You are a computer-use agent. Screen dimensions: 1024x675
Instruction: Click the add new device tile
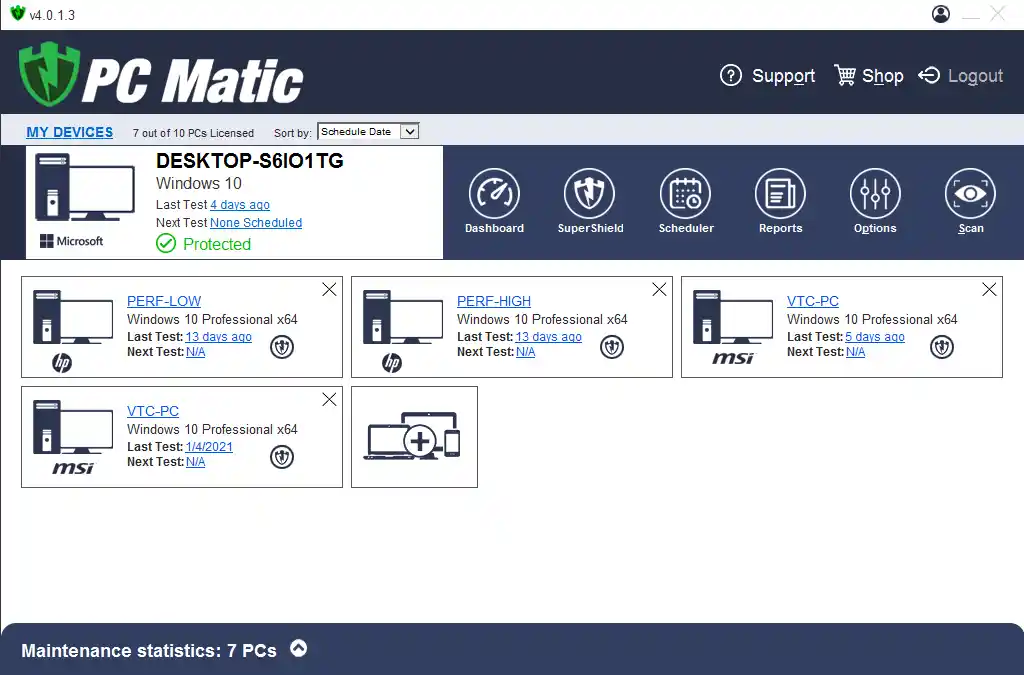point(414,437)
